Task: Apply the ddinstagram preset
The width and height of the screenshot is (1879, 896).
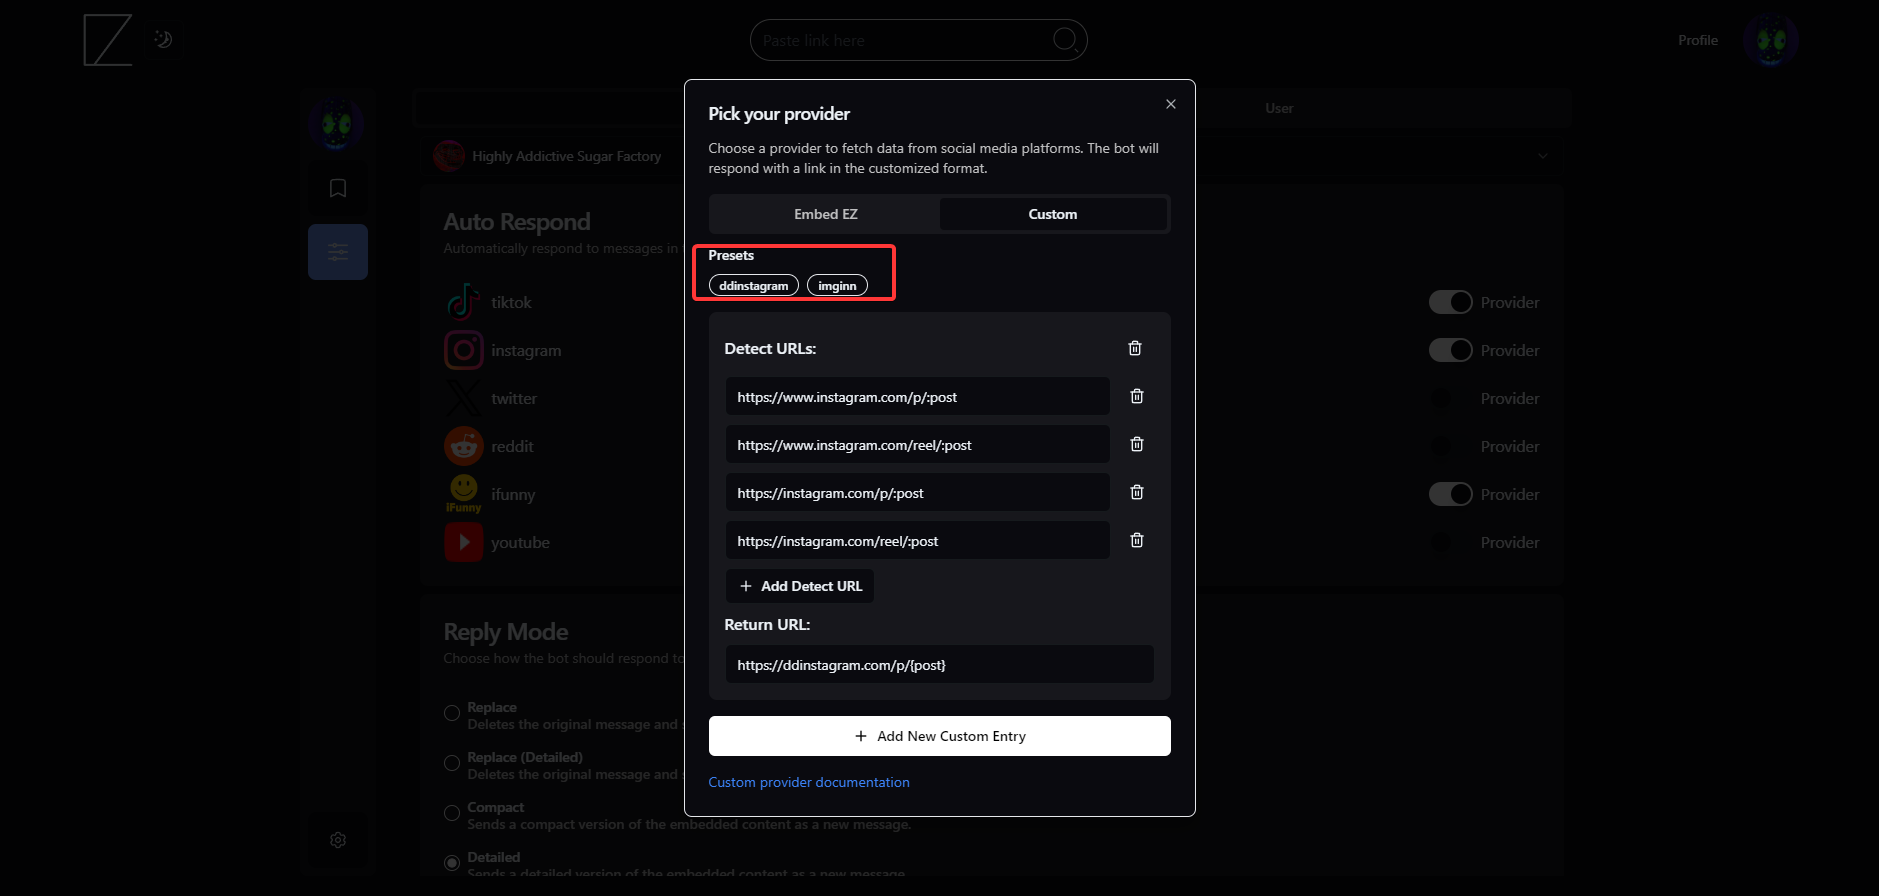Action: pos(753,286)
